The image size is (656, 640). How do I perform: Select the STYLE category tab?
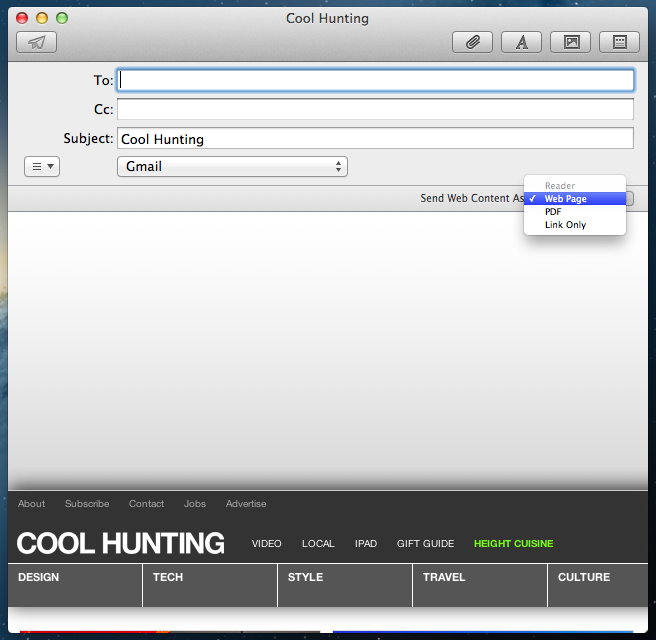pyautogui.click(x=345, y=585)
